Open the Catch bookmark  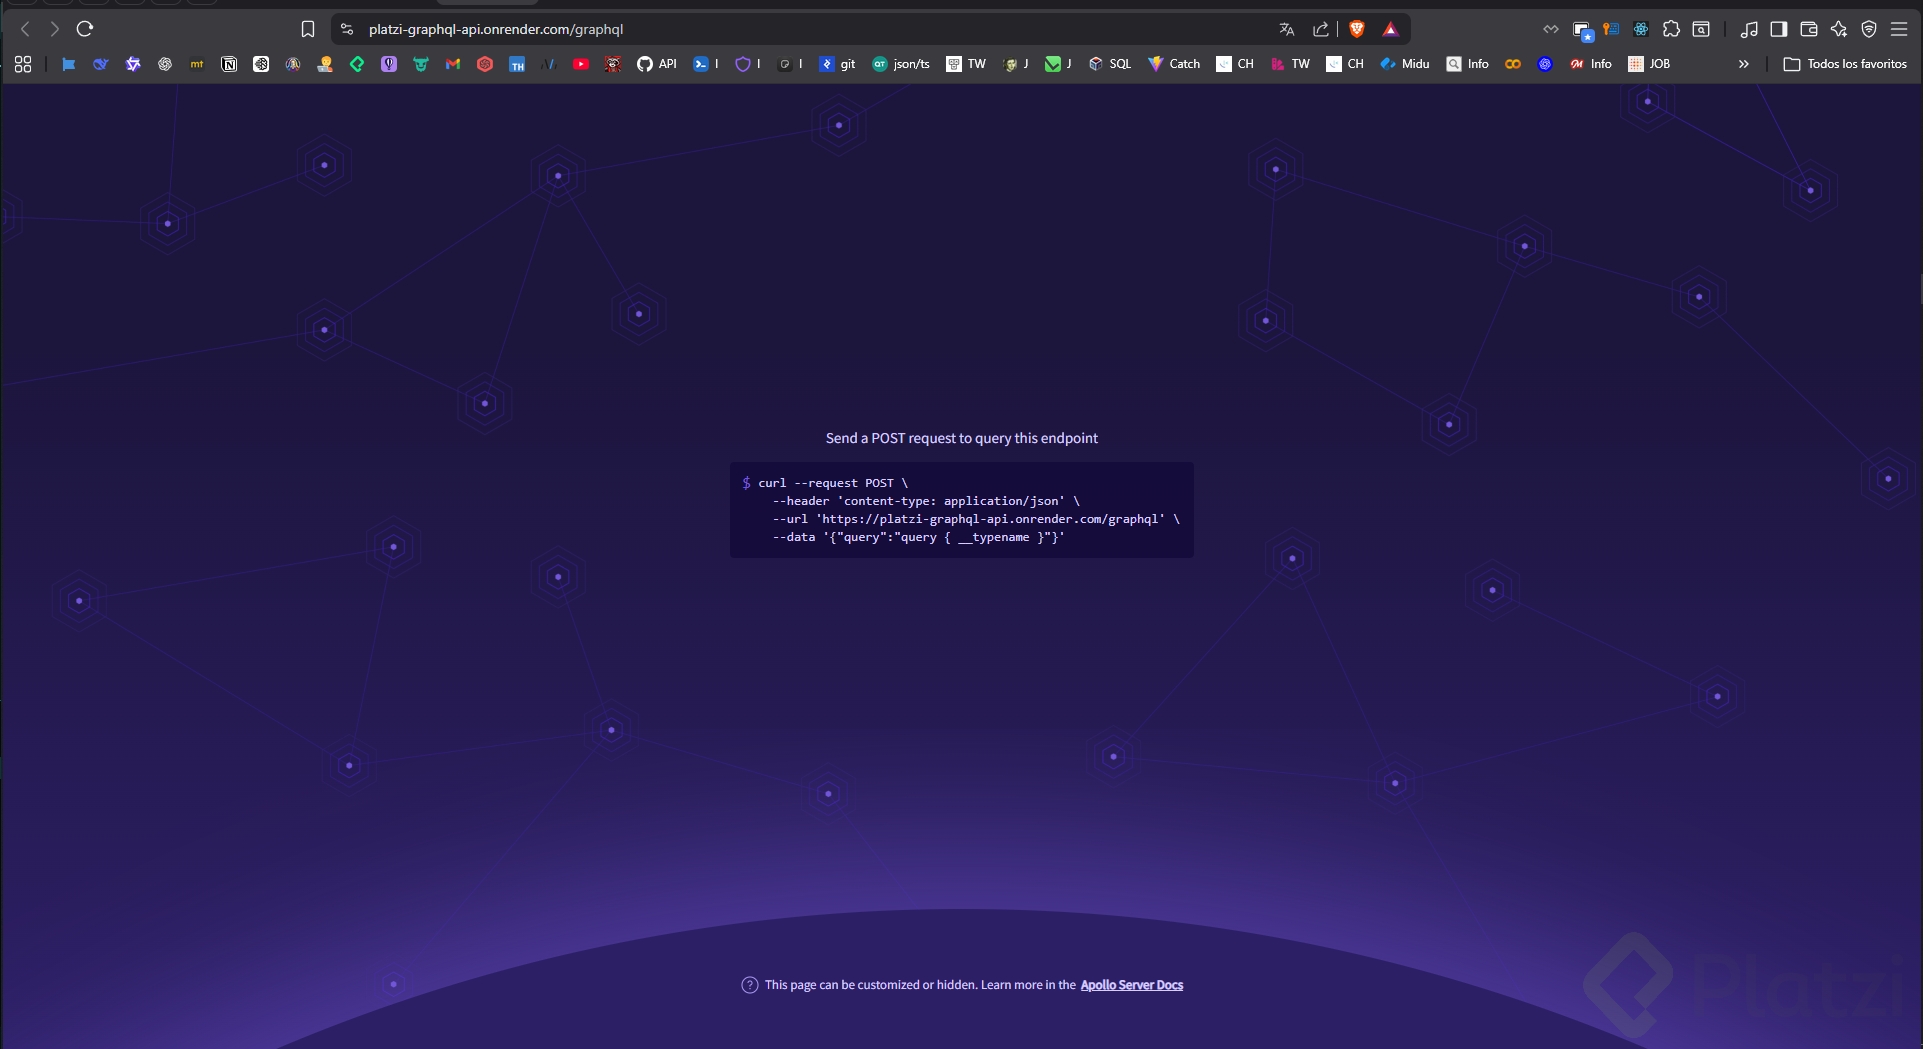coord(1174,64)
